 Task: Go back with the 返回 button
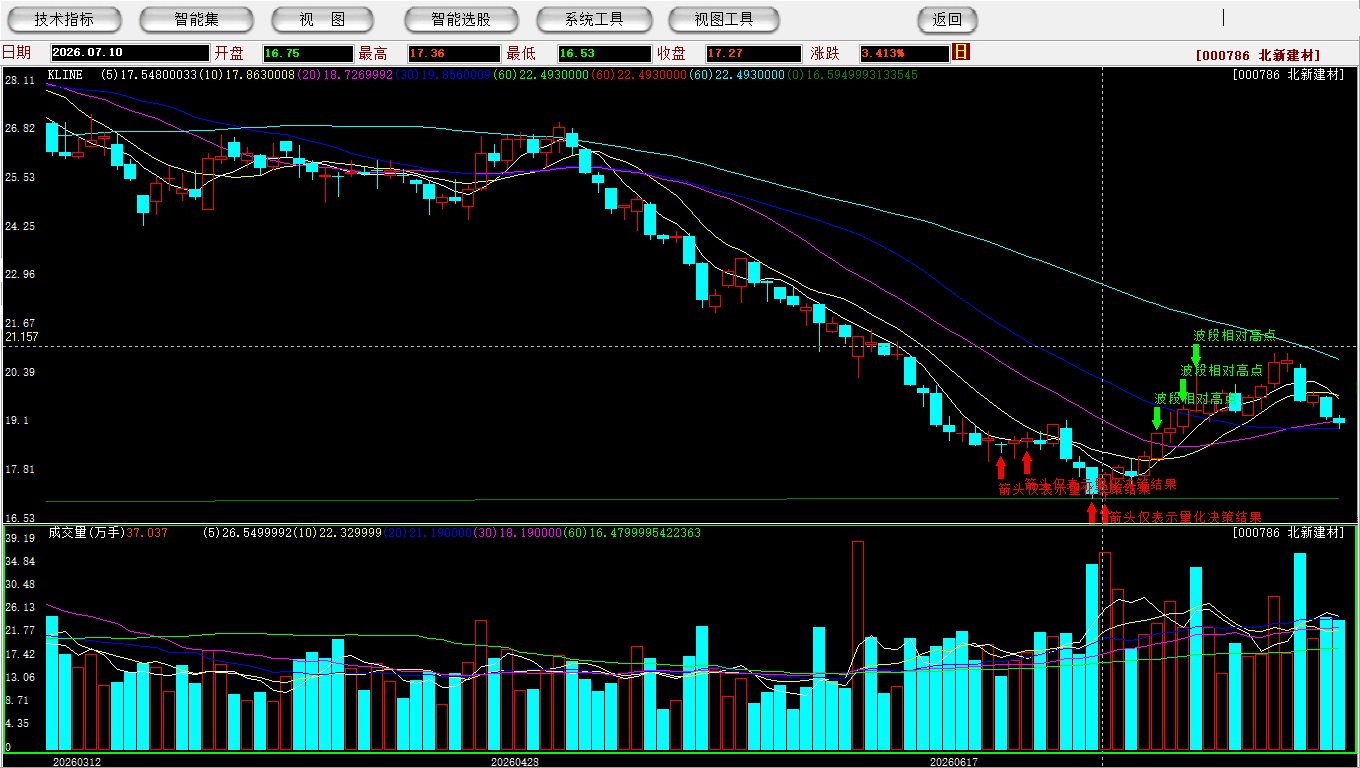(x=947, y=19)
